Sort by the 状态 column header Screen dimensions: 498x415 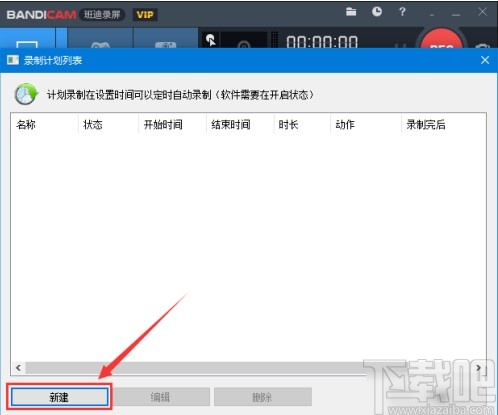(108, 125)
